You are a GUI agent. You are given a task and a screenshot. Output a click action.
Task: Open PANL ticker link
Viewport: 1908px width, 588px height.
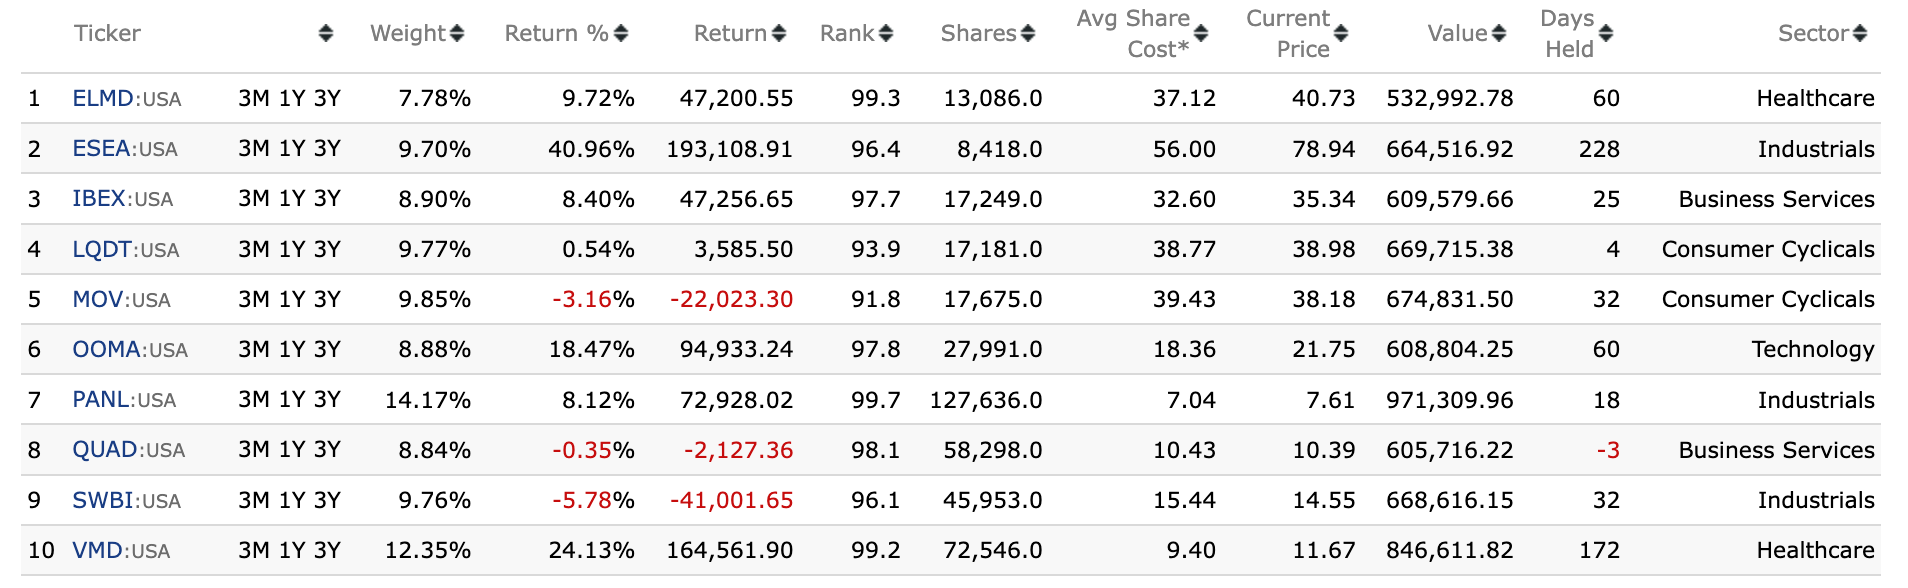(x=101, y=400)
